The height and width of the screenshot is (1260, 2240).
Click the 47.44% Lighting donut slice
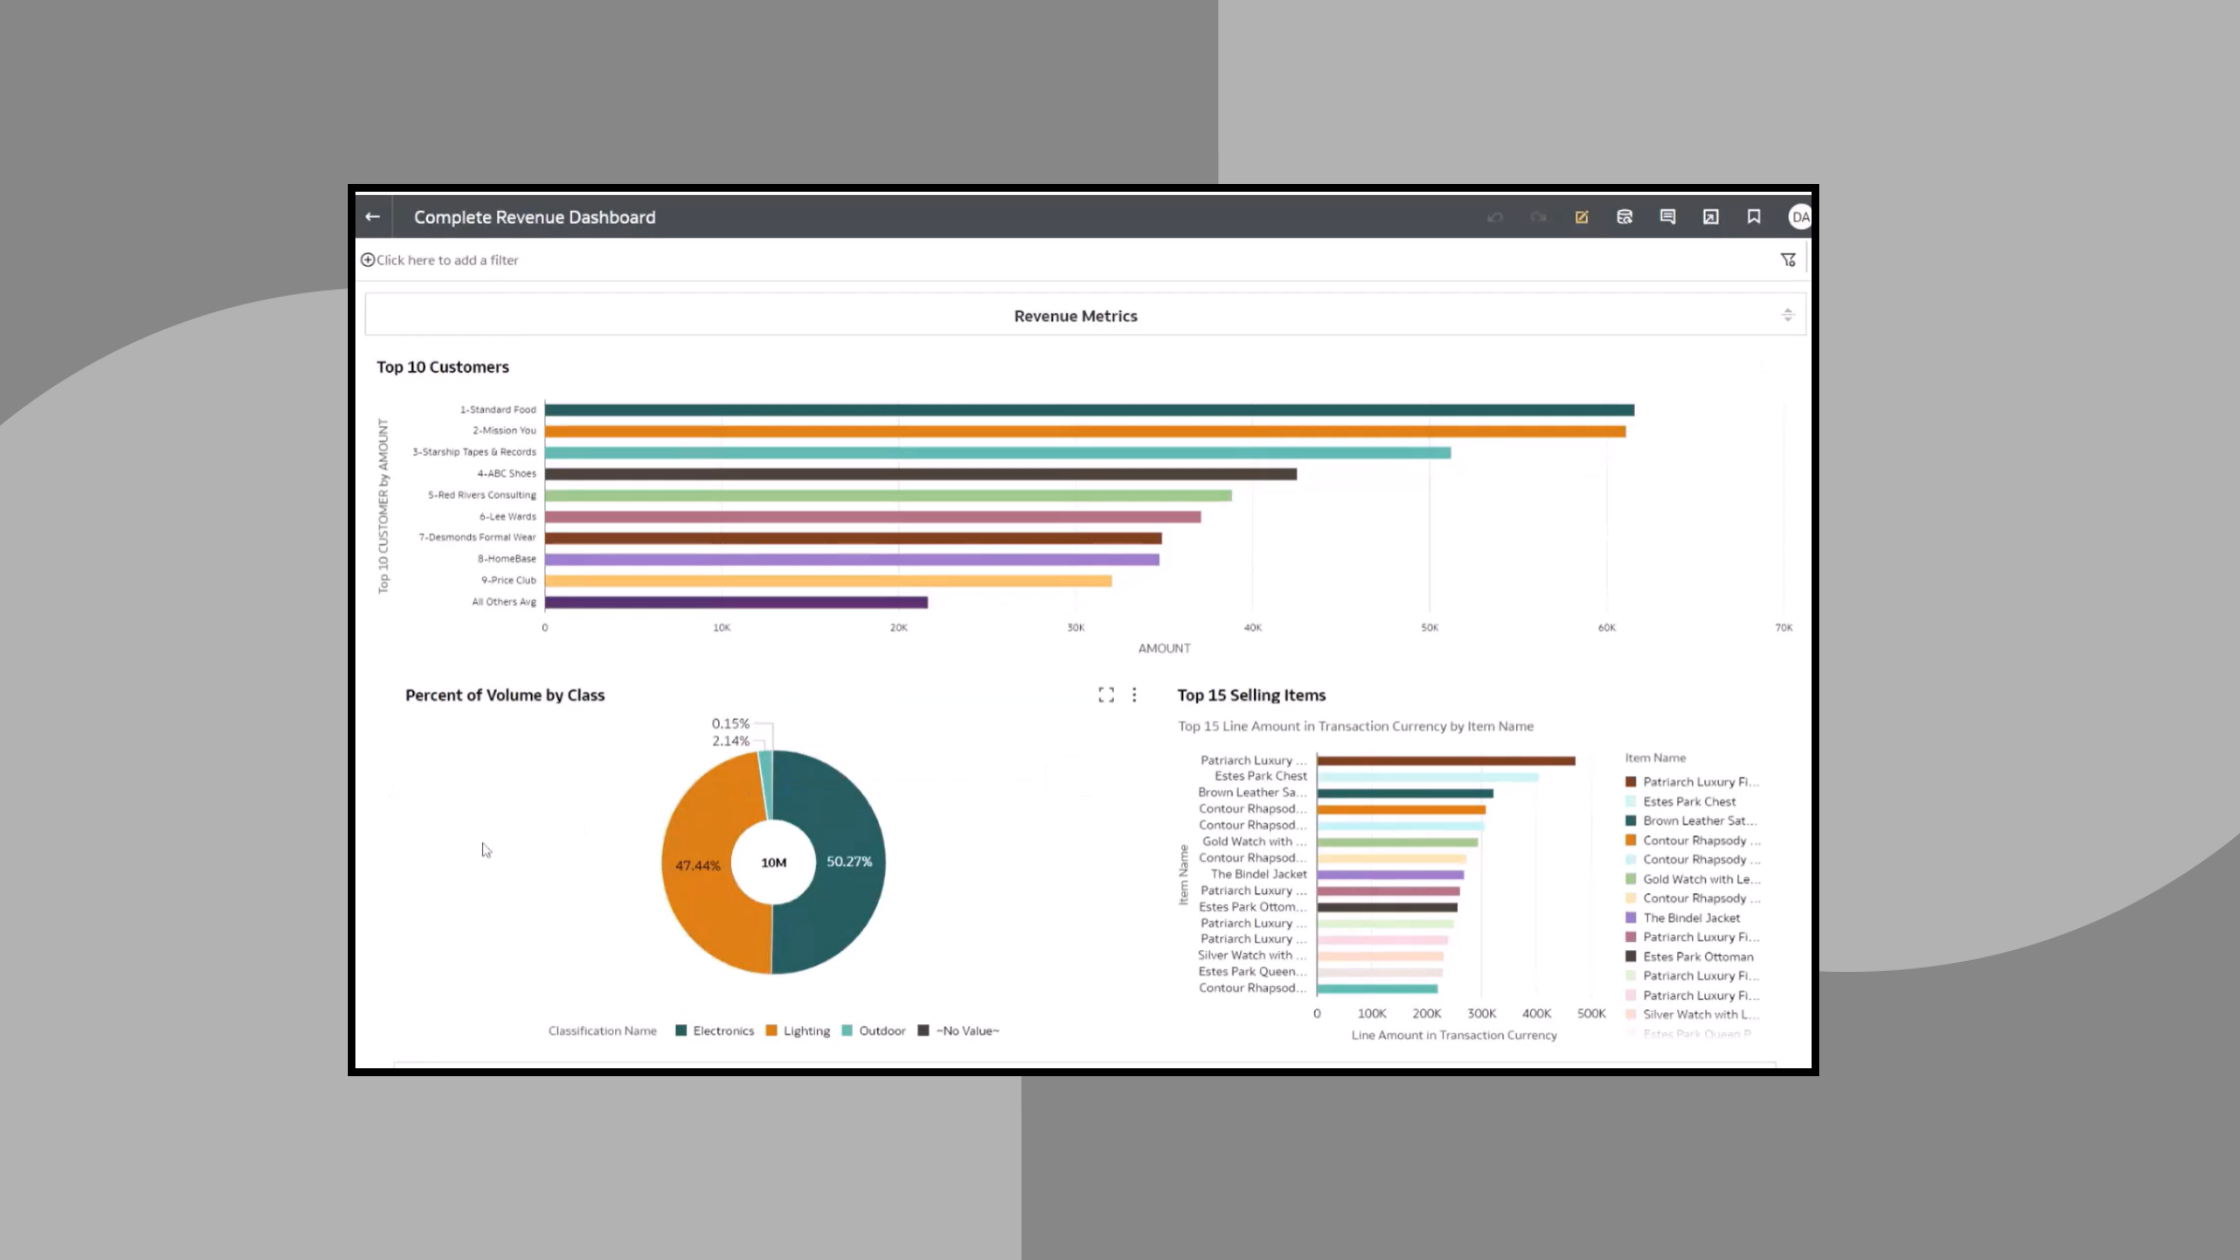click(700, 865)
